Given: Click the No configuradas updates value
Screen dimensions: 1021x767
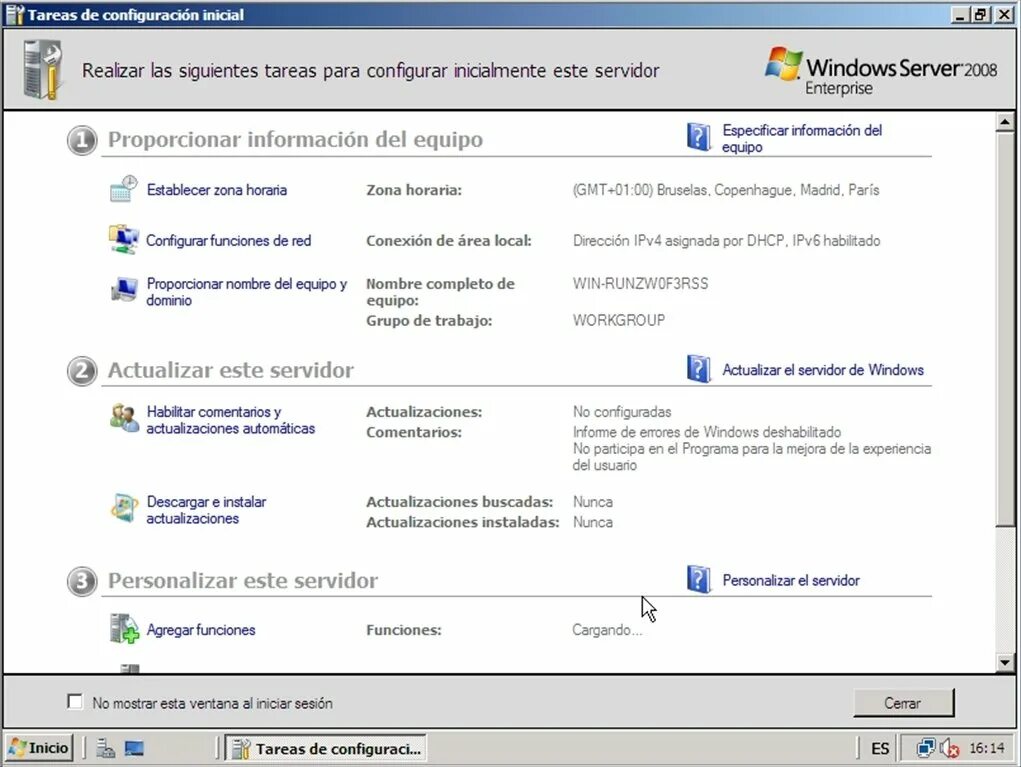Looking at the screenshot, I should click(x=622, y=411).
